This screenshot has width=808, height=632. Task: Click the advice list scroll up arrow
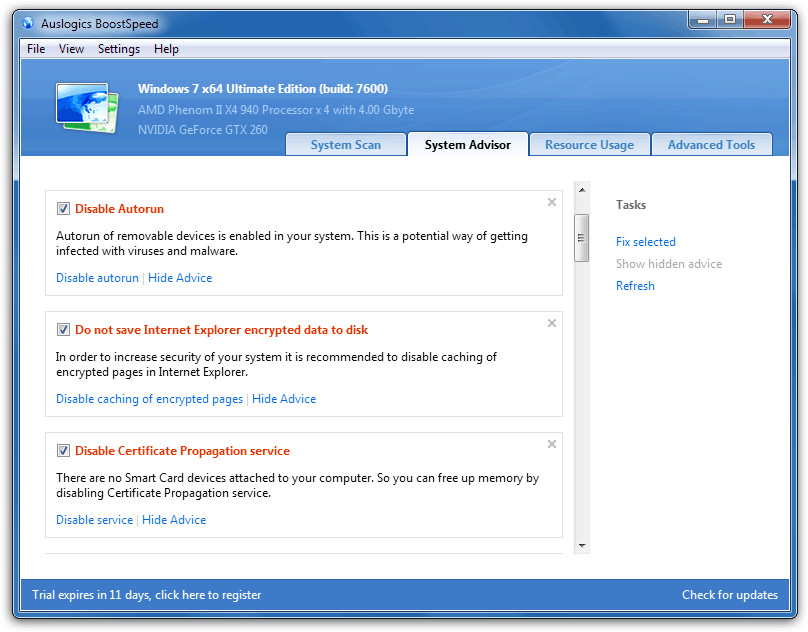(582, 190)
